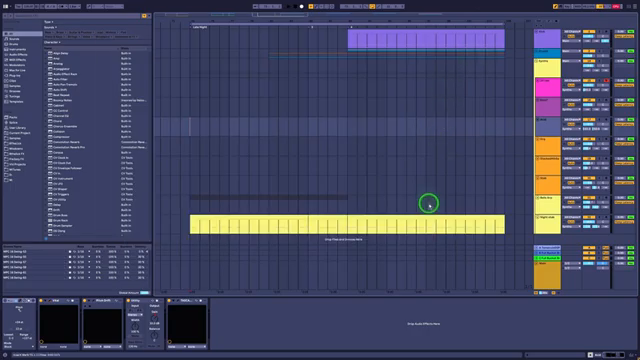This screenshot has height=360, width=640.
Task: Open Synths routing dropdown on pink track
Action: point(572,90)
